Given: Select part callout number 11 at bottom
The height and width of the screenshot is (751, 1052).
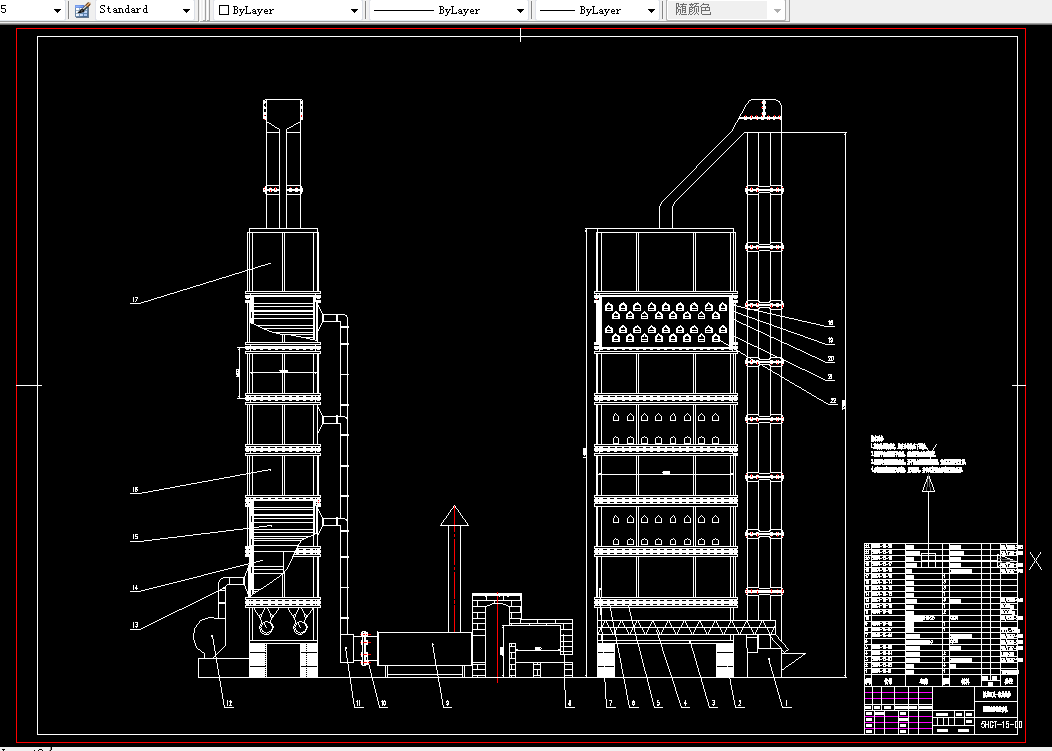Looking at the screenshot, I should pos(358,703).
